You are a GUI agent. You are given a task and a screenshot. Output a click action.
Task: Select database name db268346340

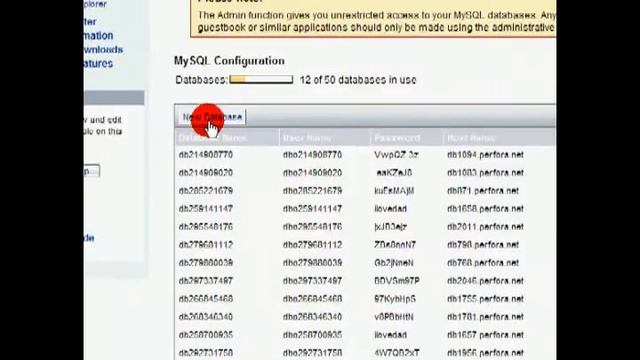[206, 317]
